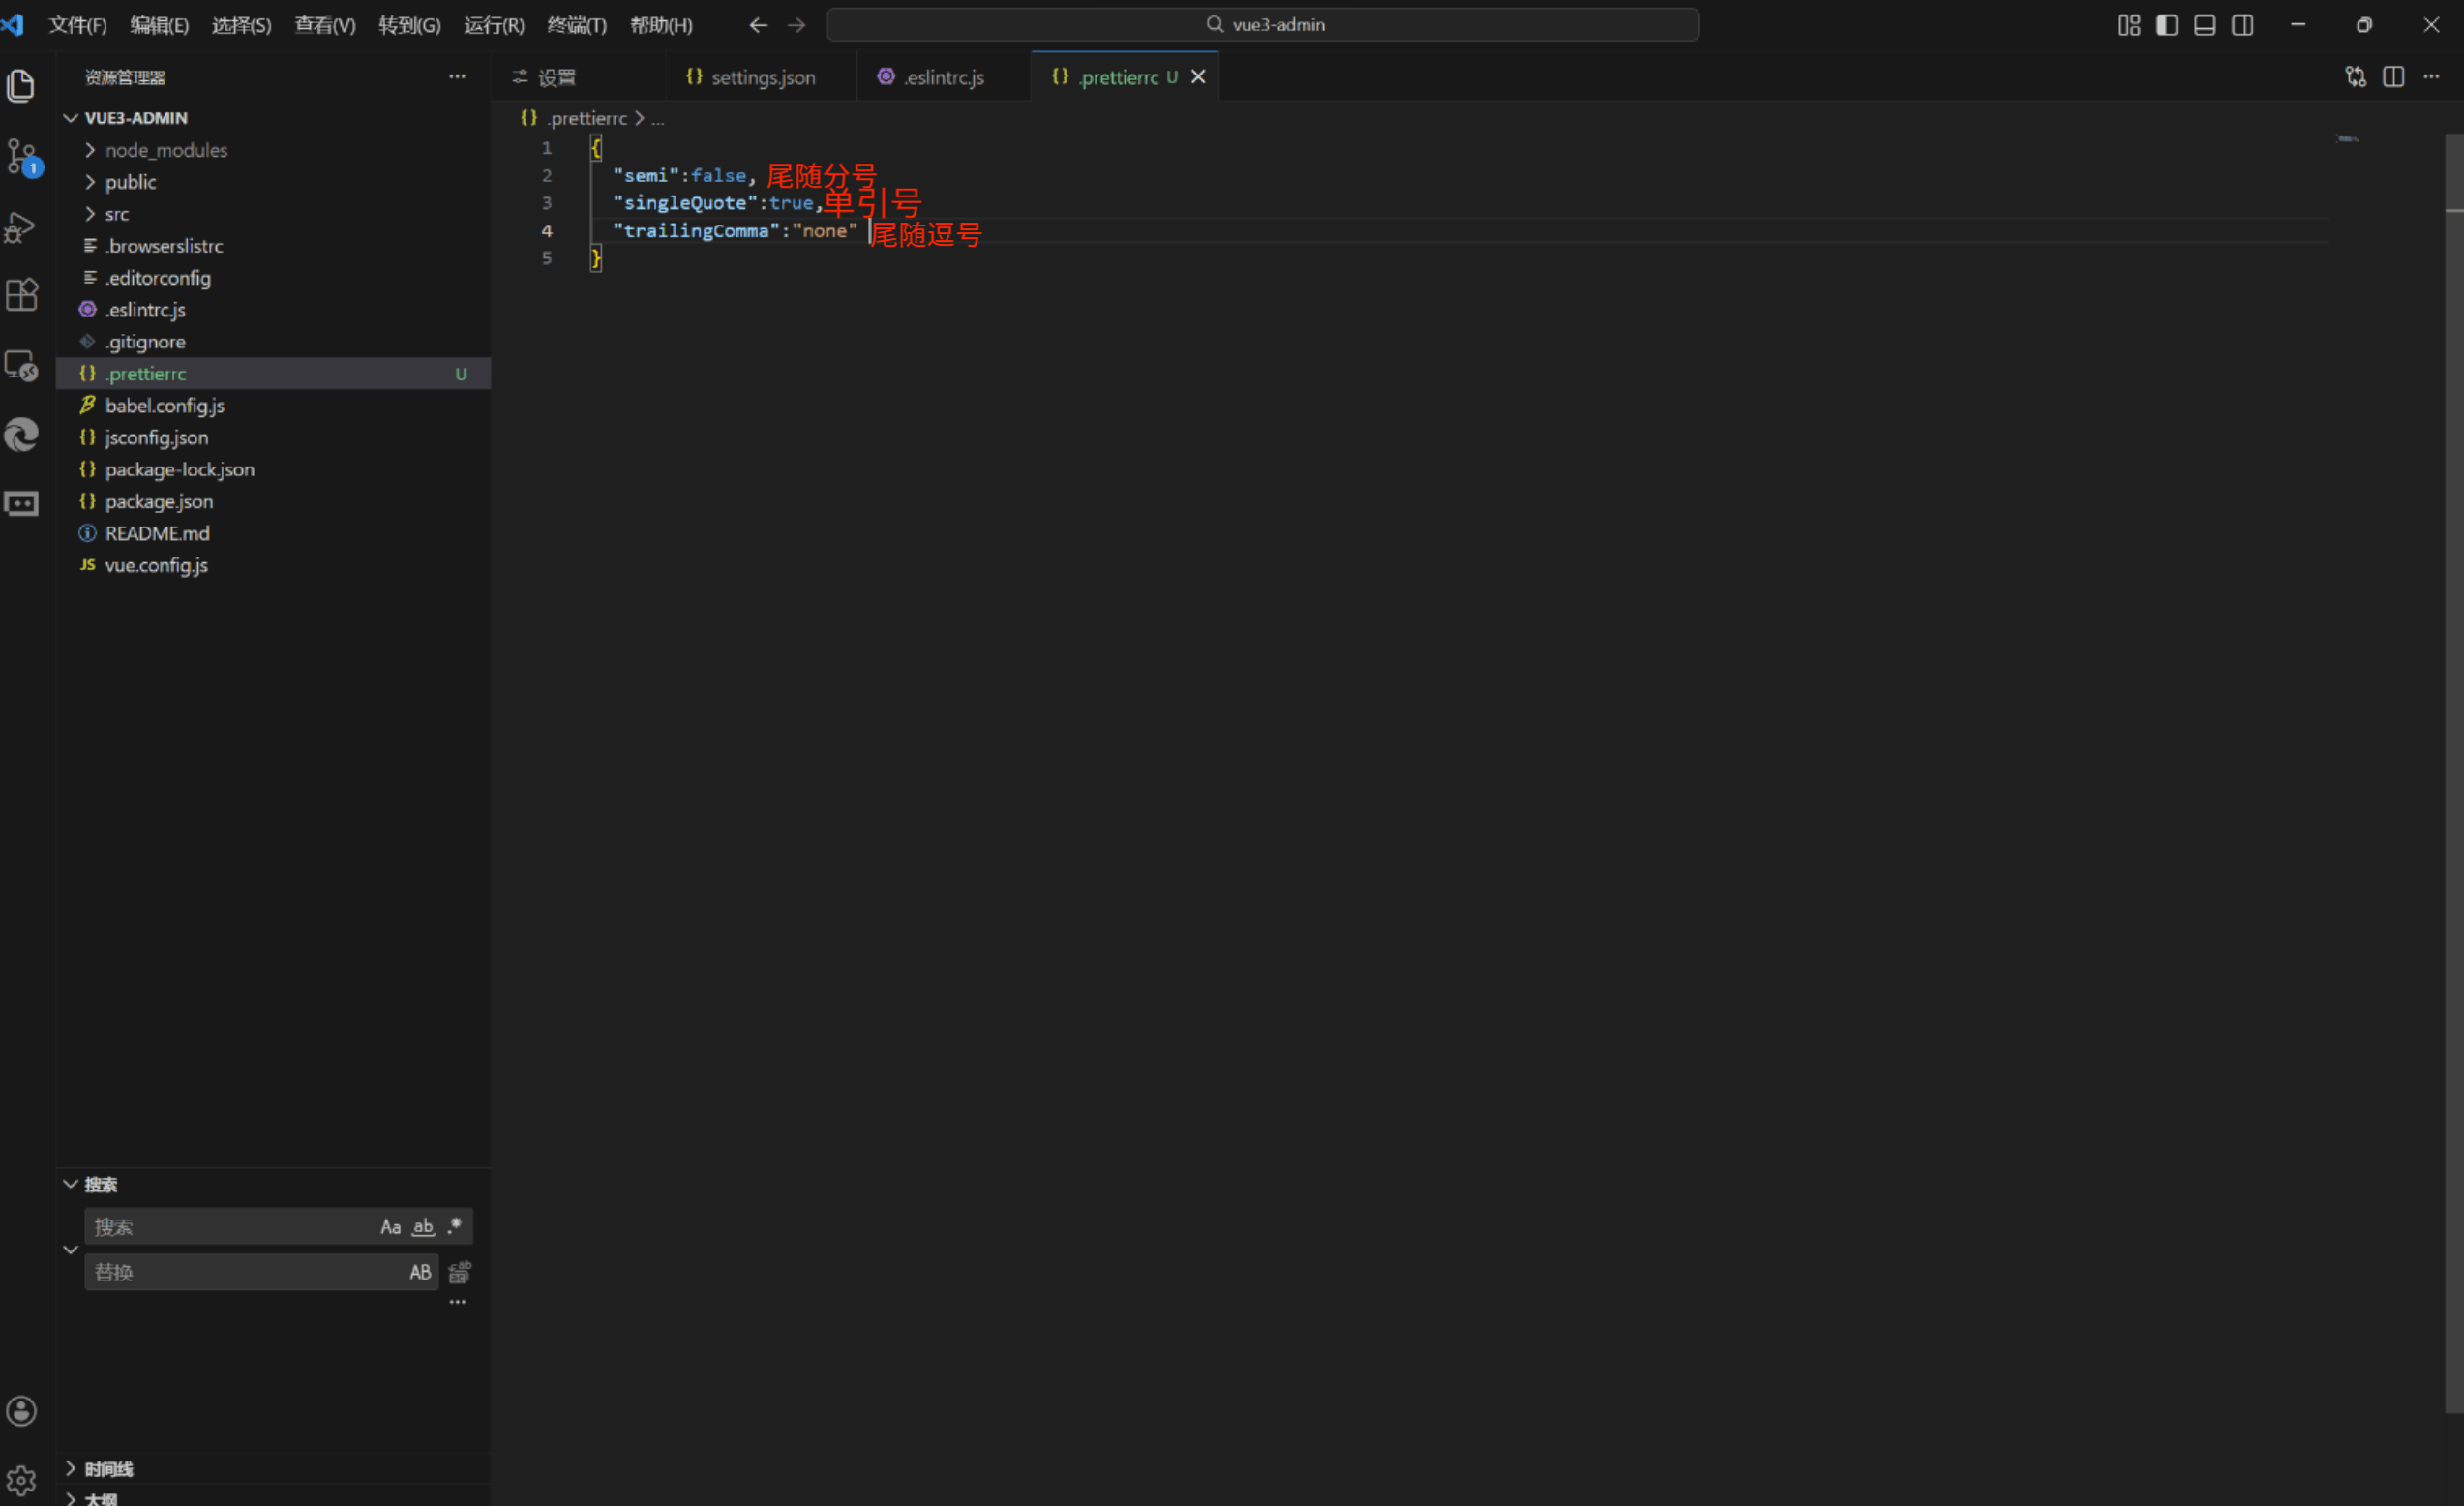Open the Manage gear icon
2464x1506 pixels.
tap(22, 1479)
